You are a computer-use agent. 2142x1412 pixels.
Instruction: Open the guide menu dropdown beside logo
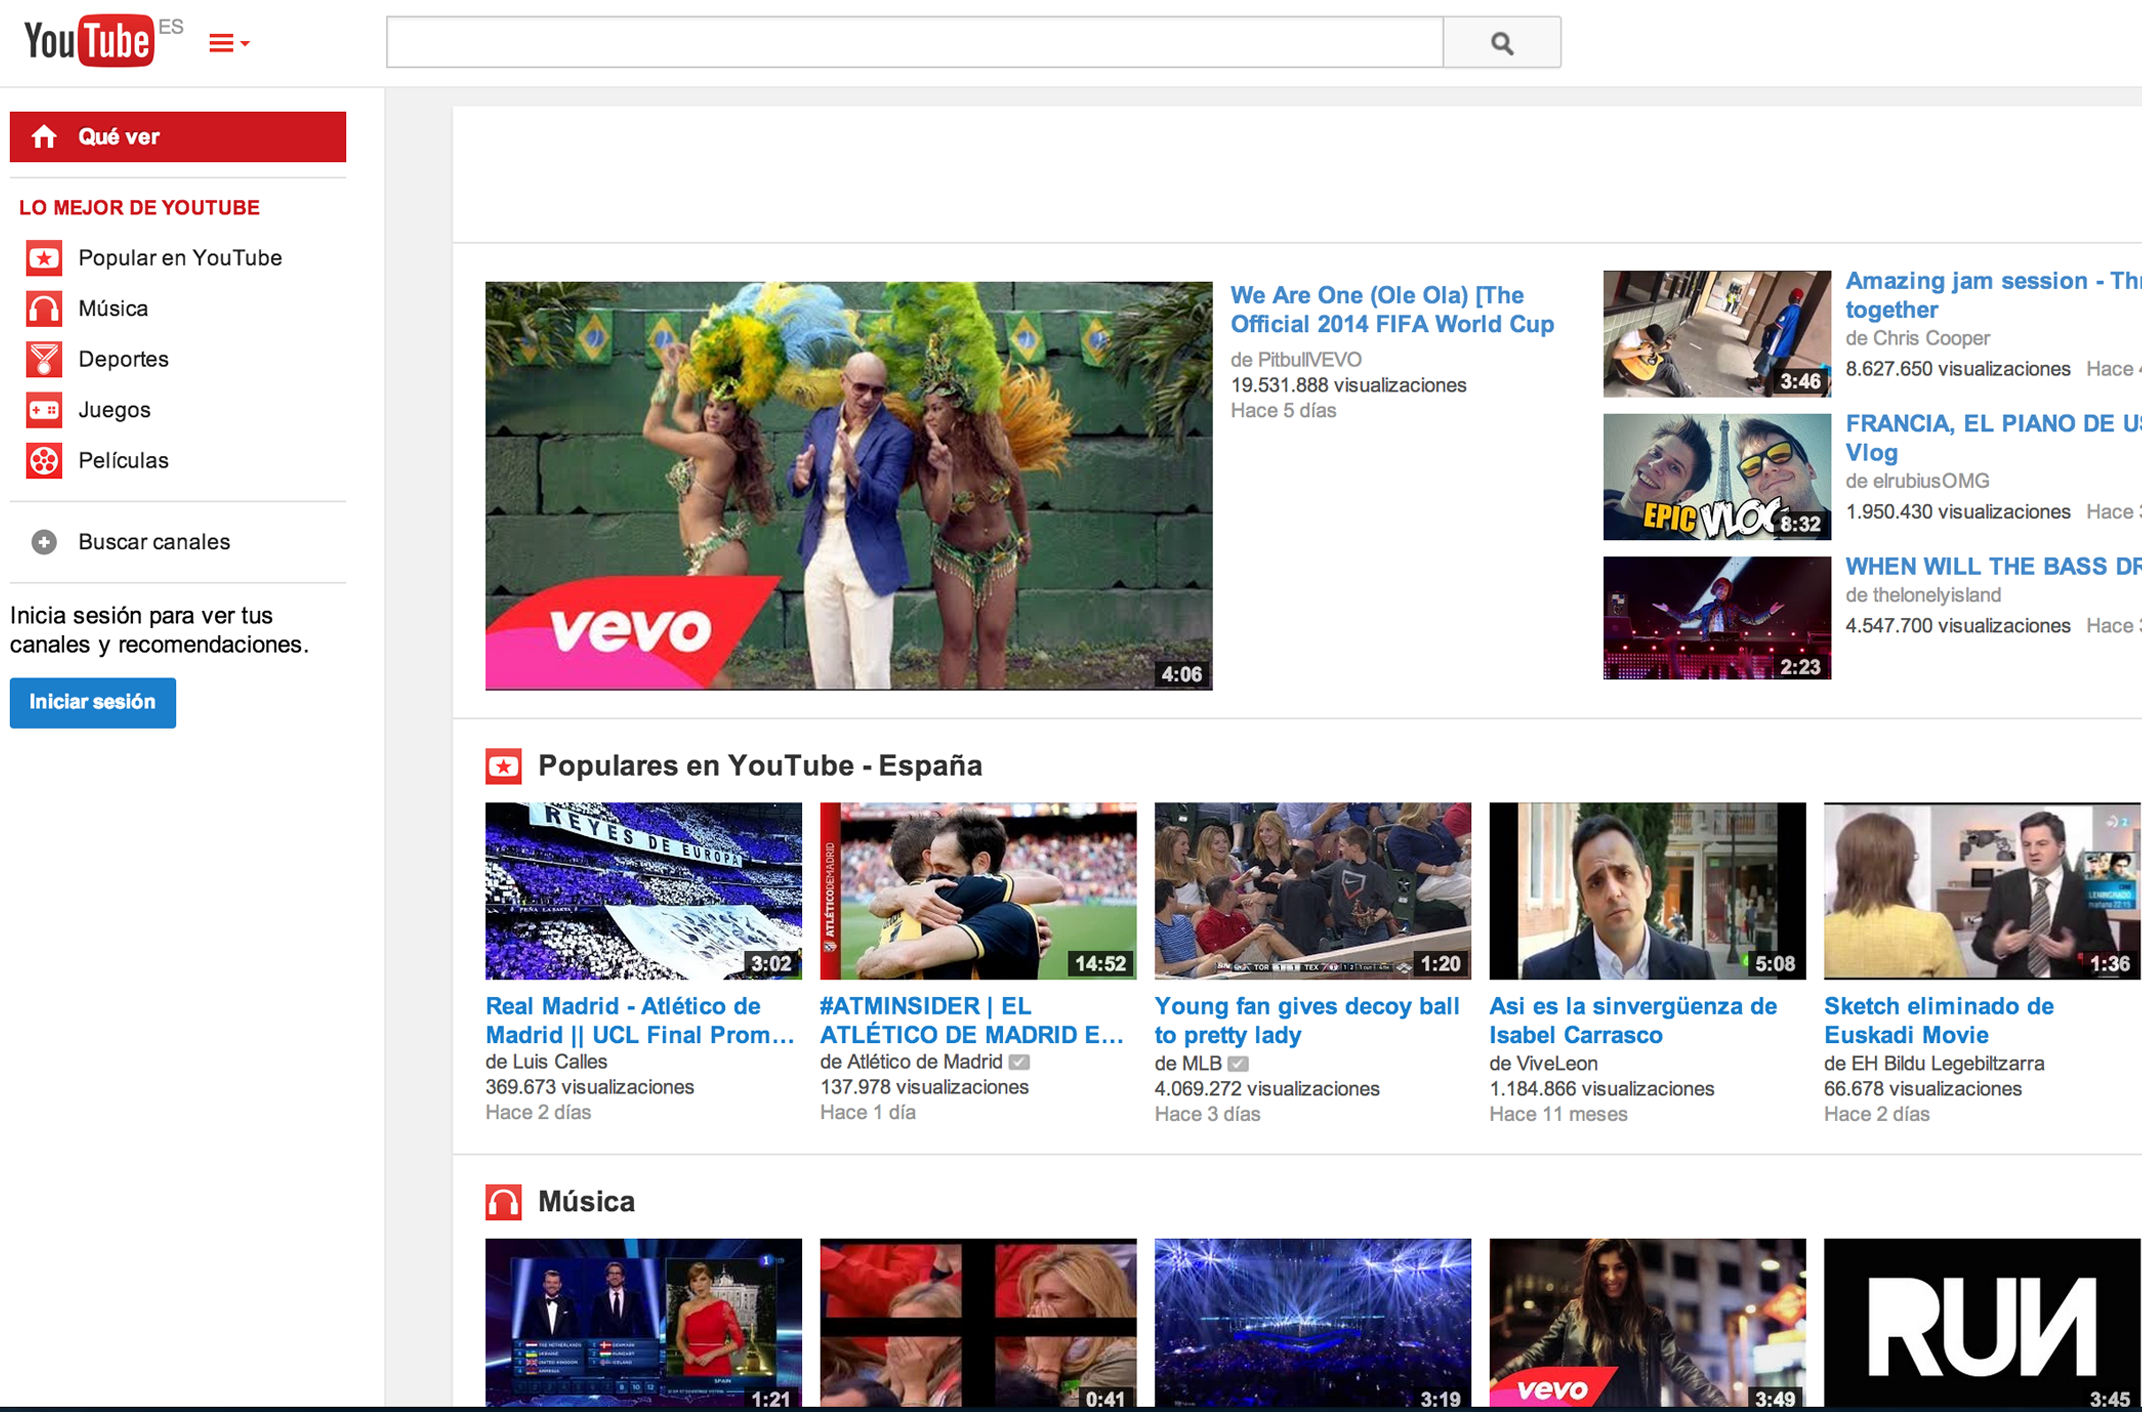point(229,43)
